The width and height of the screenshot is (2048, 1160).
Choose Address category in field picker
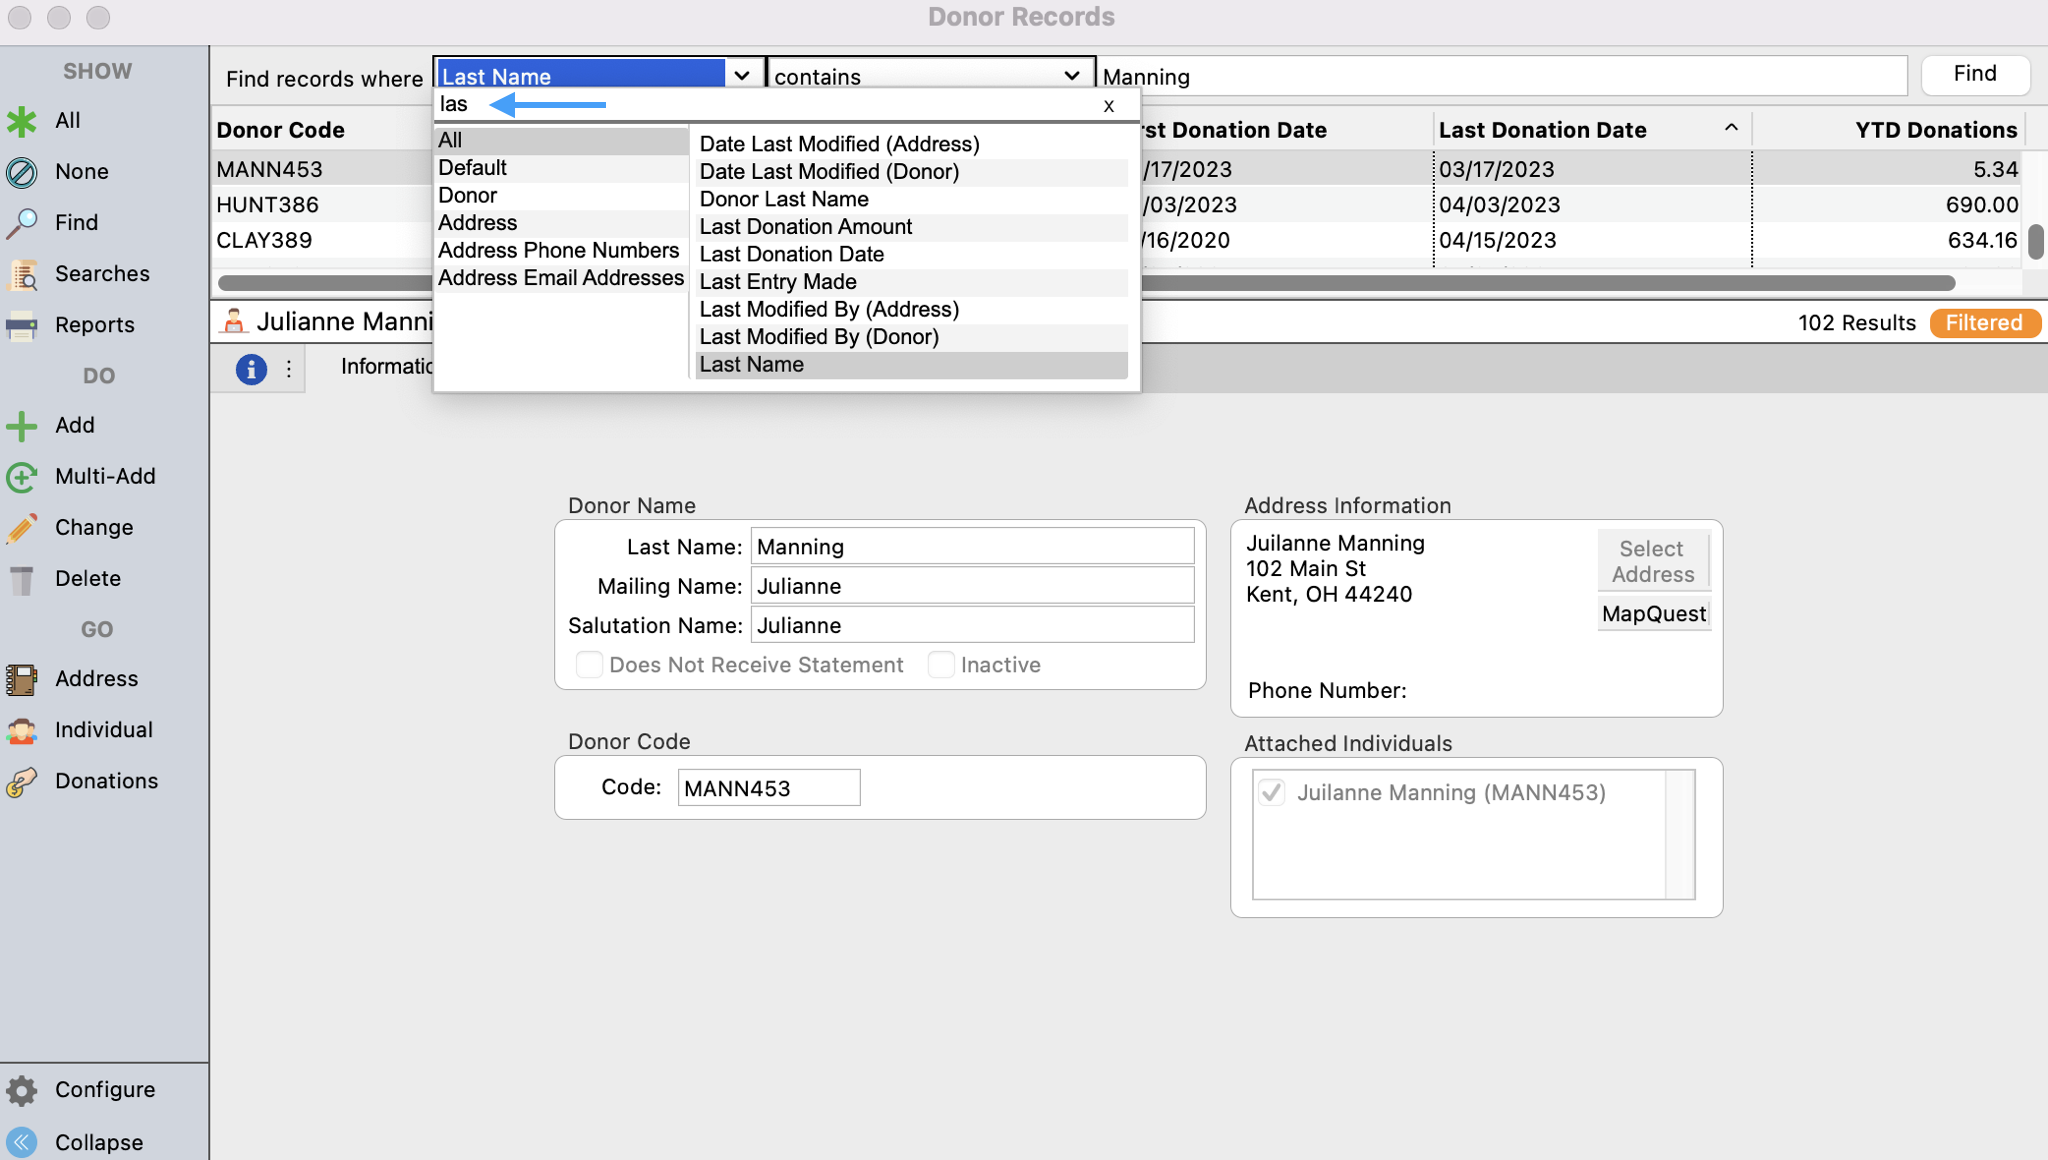coord(477,223)
